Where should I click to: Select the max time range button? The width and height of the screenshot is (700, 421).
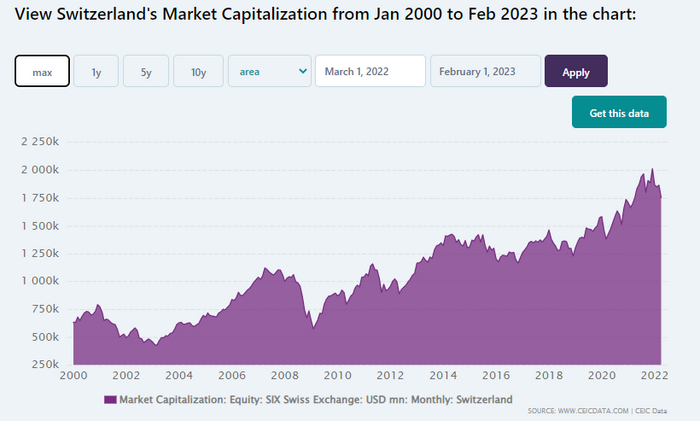coord(42,71)
